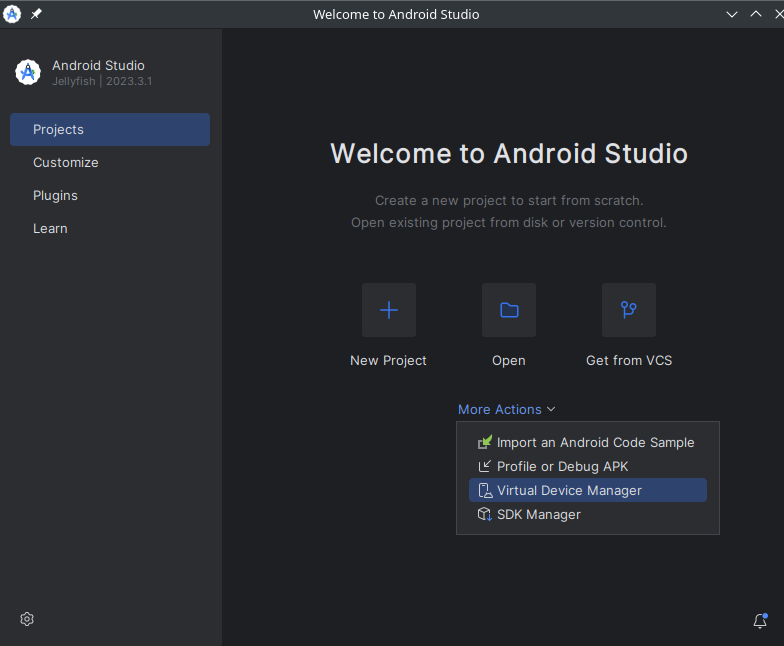Go to the Learn section

click(50, 228)
